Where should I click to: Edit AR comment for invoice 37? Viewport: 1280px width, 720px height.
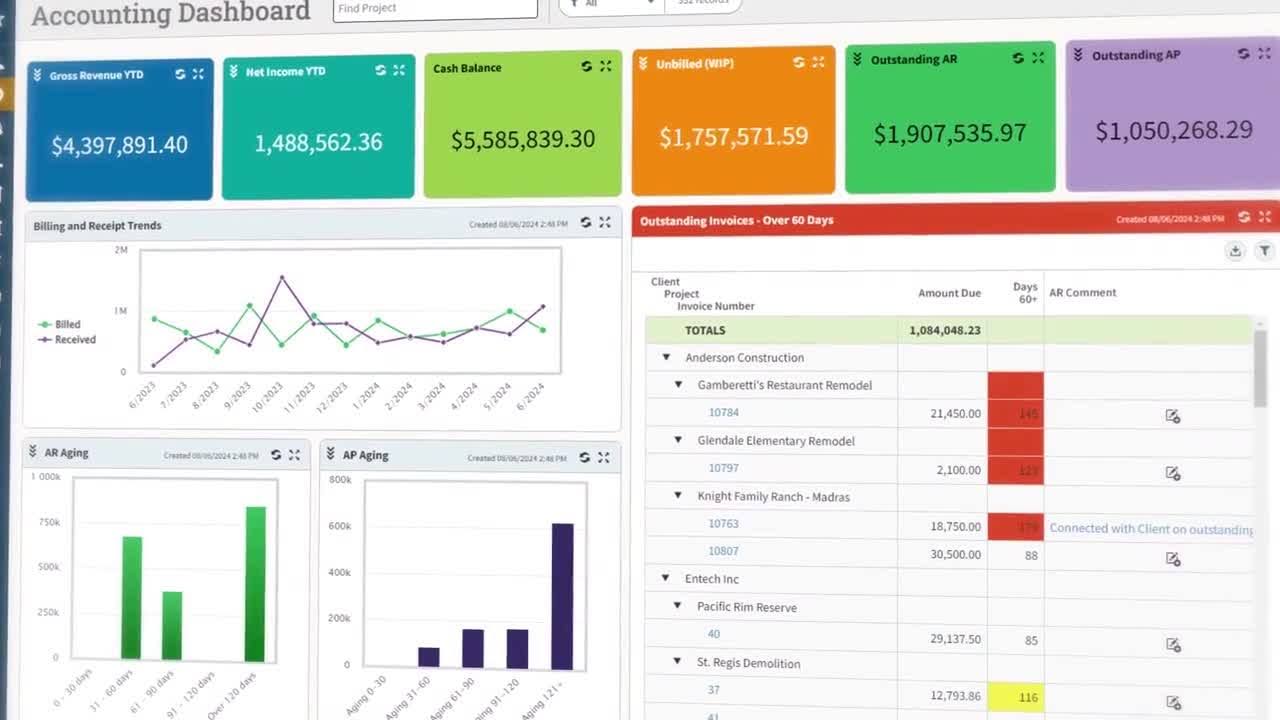pos(1173,702)
